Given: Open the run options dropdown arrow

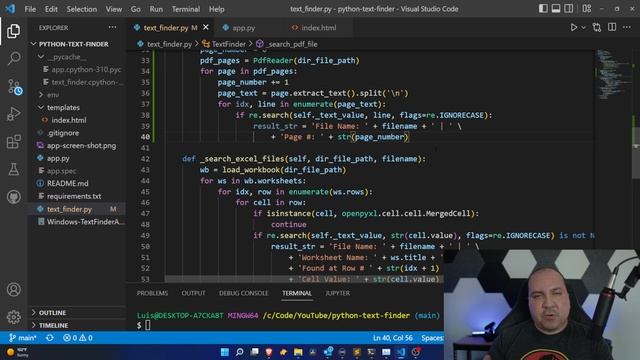Looking at the screenshot, I should 584,27.
